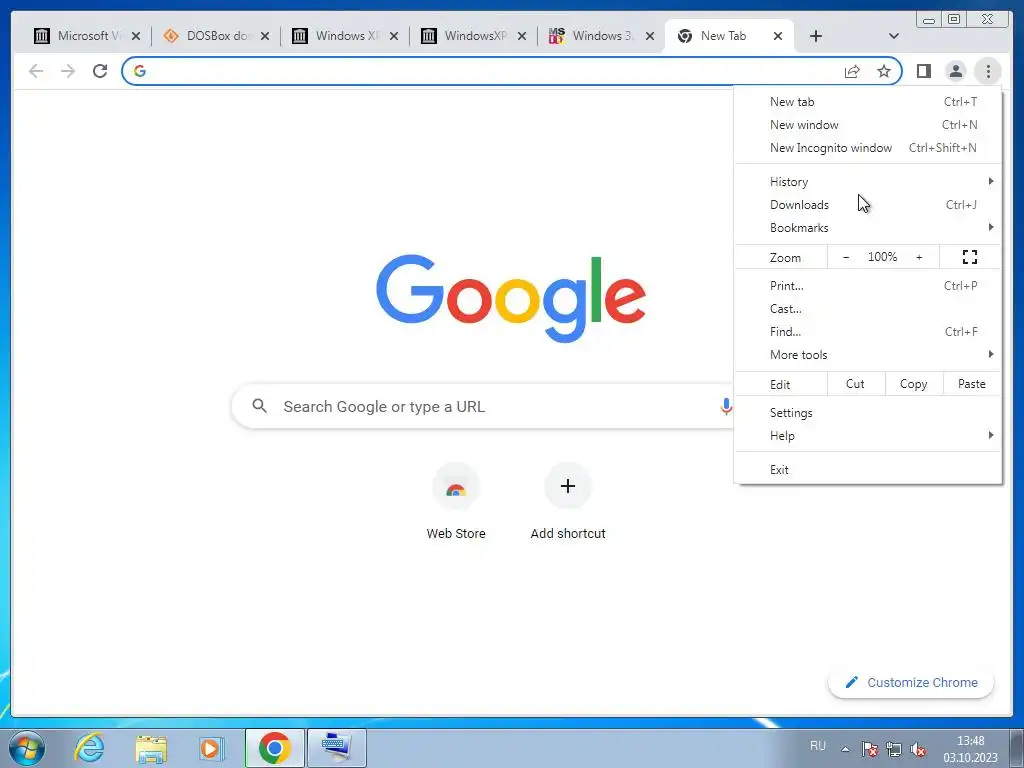Open the Windows Start button
This screenshot has height=768, width=1024.
27,748
